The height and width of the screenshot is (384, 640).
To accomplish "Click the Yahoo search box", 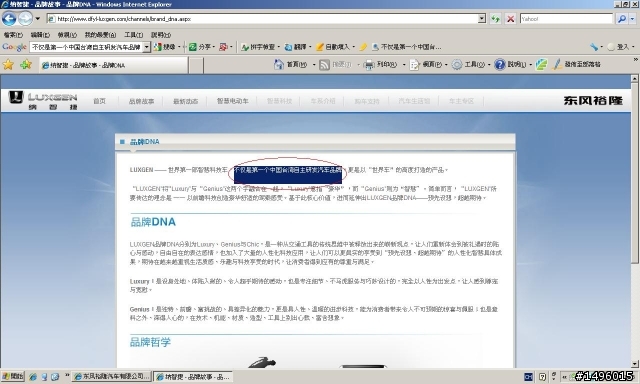I will click(x=567, y=19).
